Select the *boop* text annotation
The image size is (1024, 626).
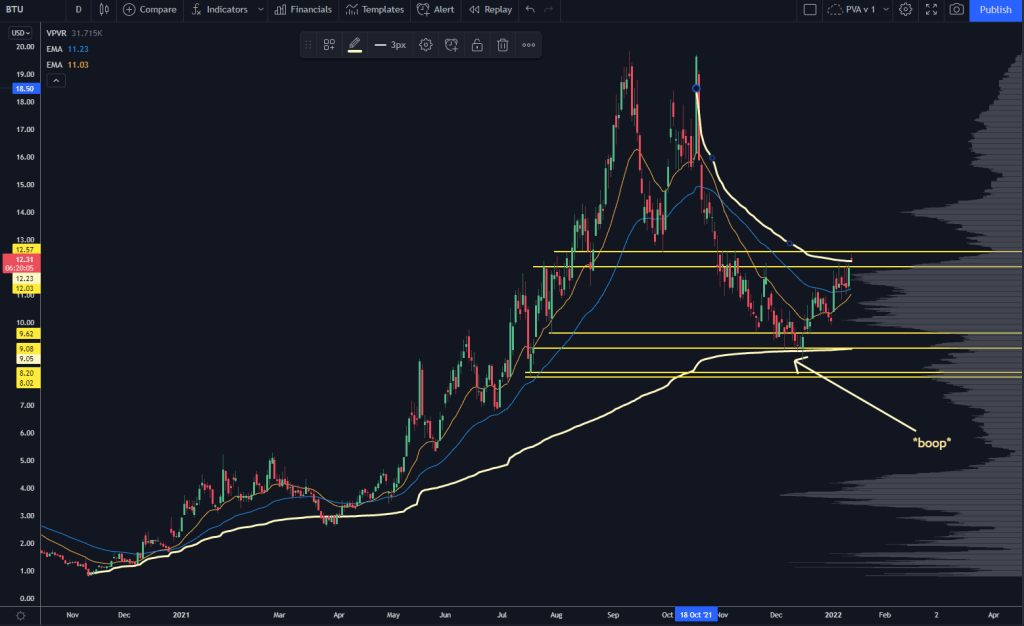931,443
